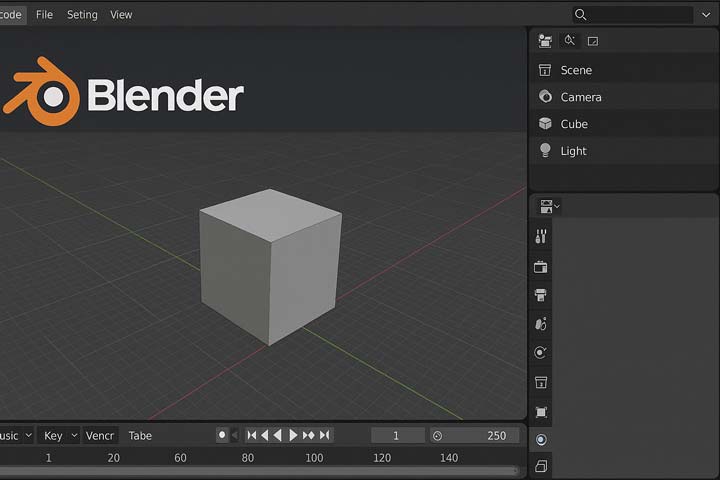Click frame 120 on the timeline ruler
Image resolution: width=720 pixels, height=480 pixels.
point(382,458)
